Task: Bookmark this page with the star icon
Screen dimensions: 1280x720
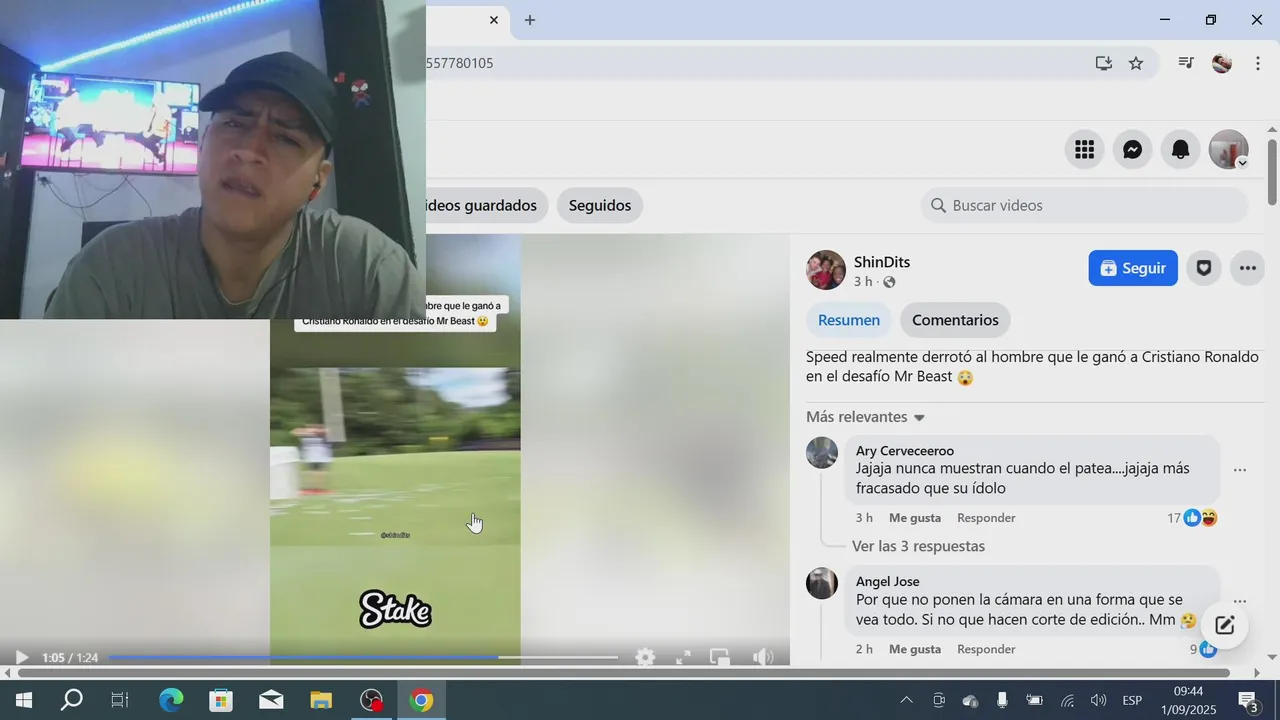Action: click(x=1136, y=63)
